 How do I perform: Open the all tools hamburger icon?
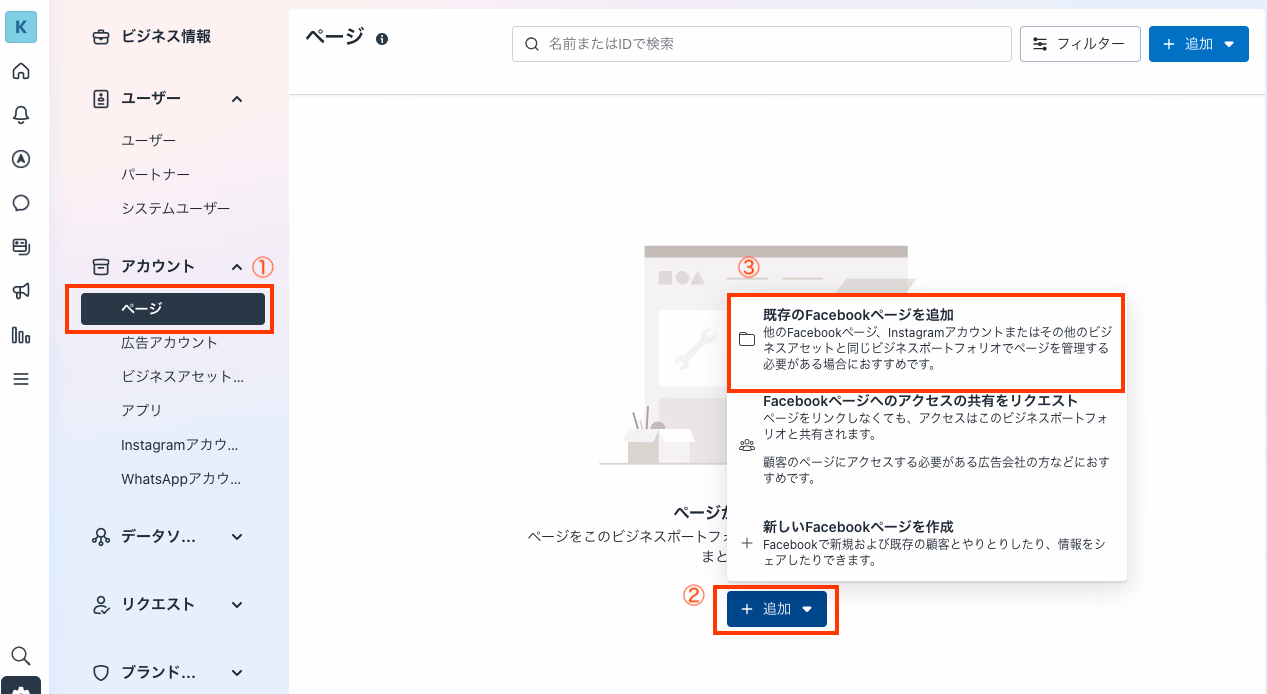pyautogui.click(x=21, y=379)
